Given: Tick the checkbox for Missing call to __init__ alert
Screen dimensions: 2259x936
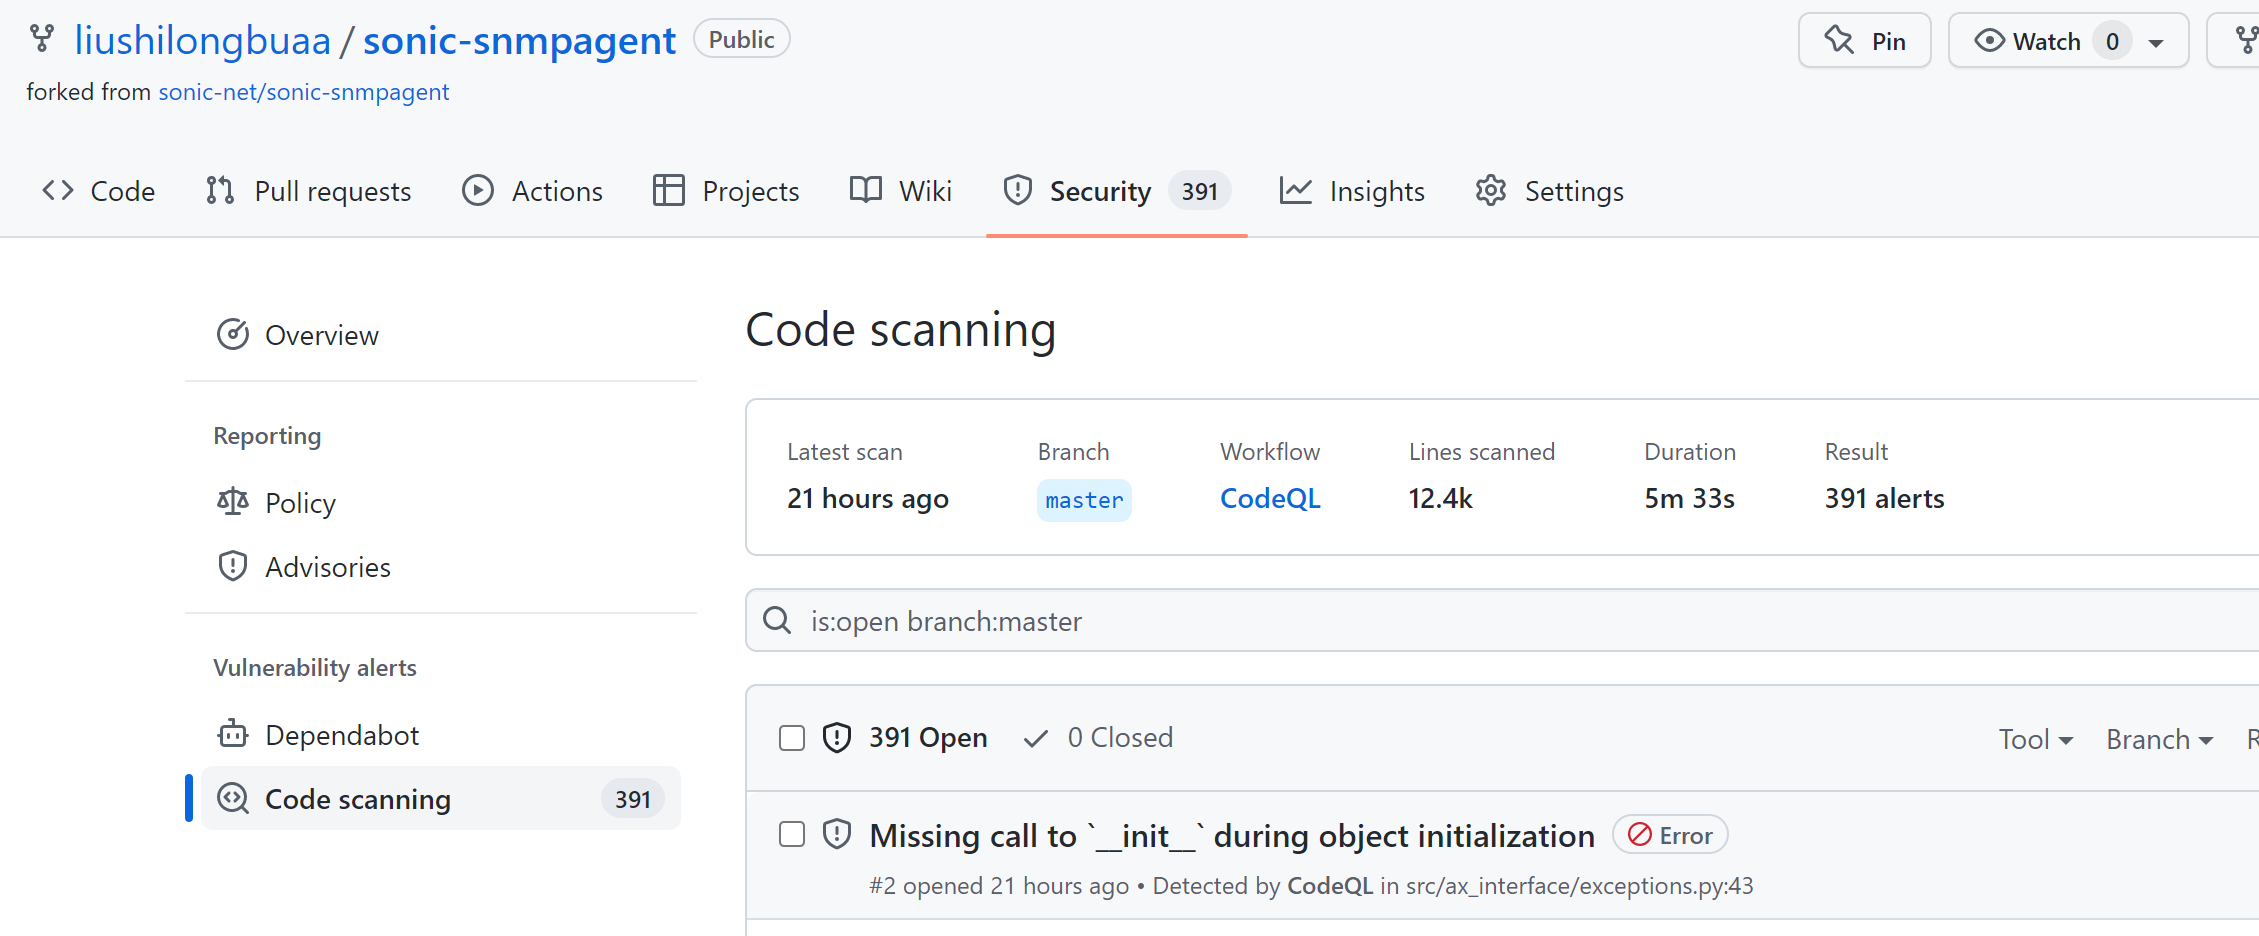Looking at the screenshot, I should tap(792, 834).
